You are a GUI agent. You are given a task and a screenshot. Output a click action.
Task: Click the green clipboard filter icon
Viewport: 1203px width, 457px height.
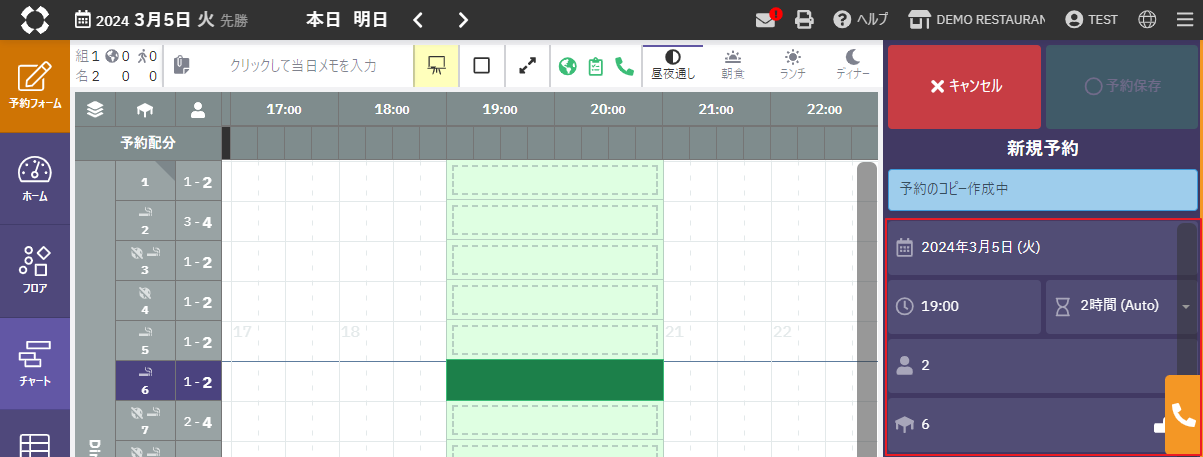tap(596, 66)
